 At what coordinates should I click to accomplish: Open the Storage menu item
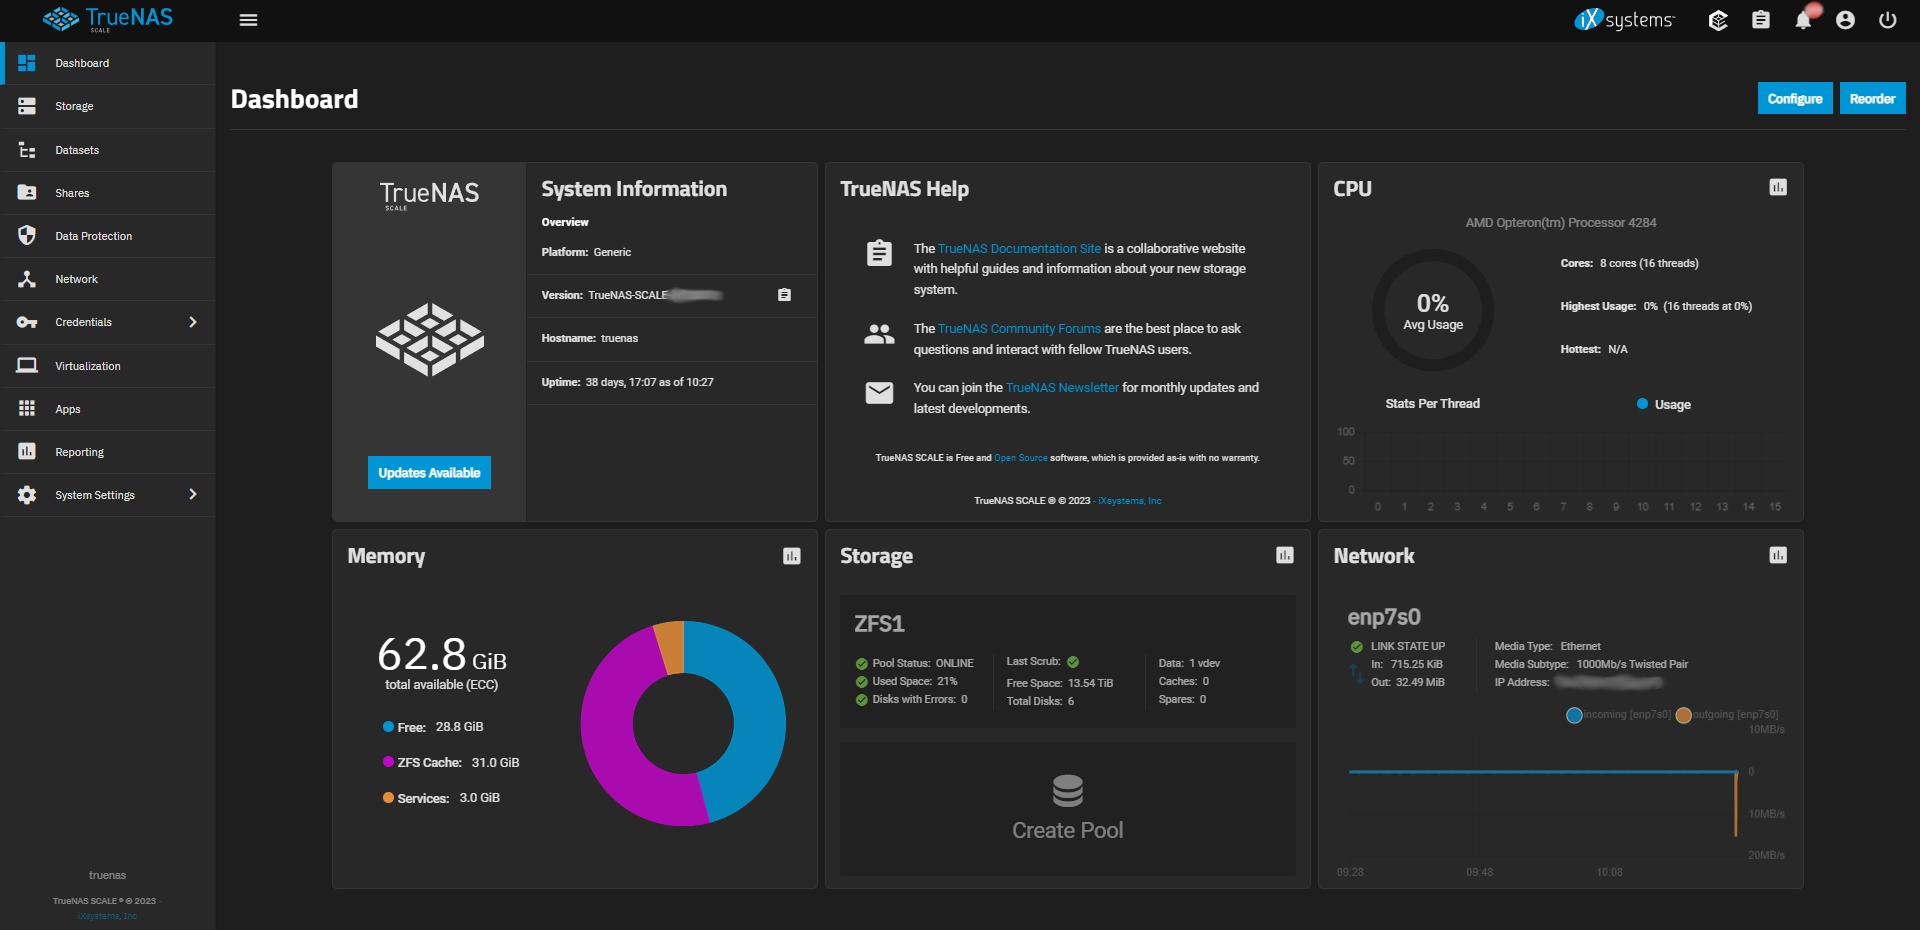(108, 106)
